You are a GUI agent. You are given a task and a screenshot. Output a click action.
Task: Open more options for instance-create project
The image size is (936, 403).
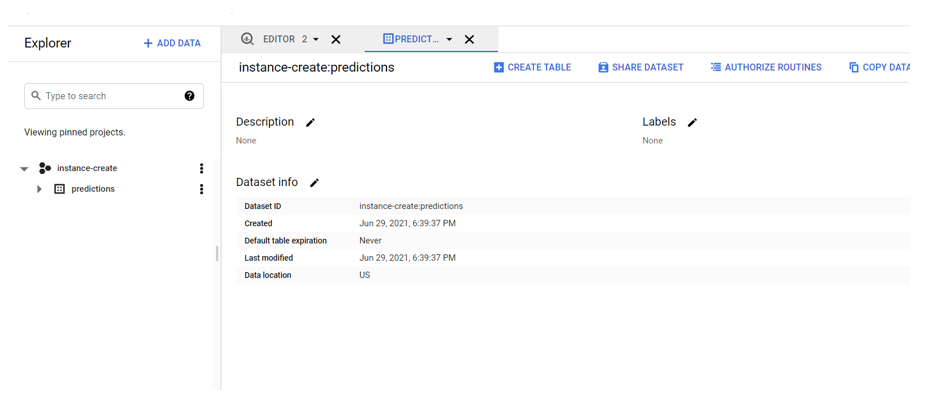click(x=201, y=168)
